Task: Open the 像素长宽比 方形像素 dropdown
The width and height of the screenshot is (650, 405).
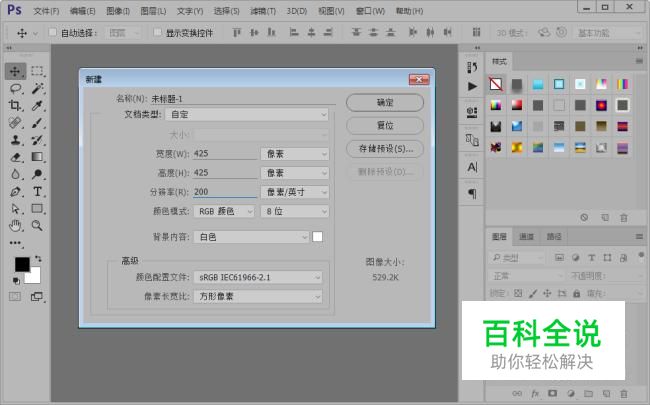Action: 258,296
